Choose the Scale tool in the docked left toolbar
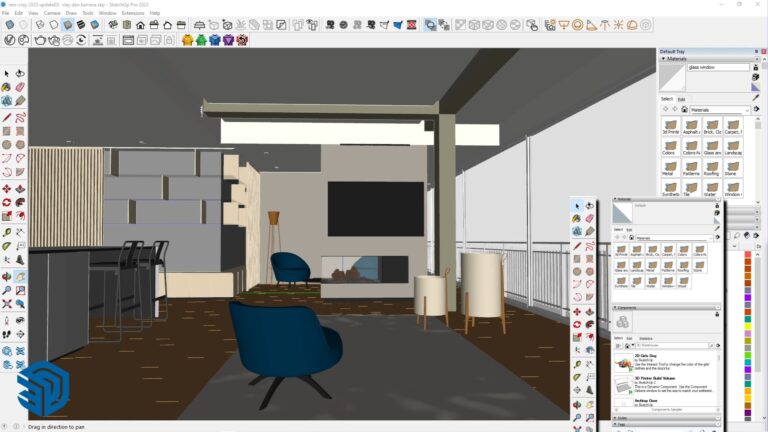Screen dimensions: 768x432 click(x=6, y=216)
